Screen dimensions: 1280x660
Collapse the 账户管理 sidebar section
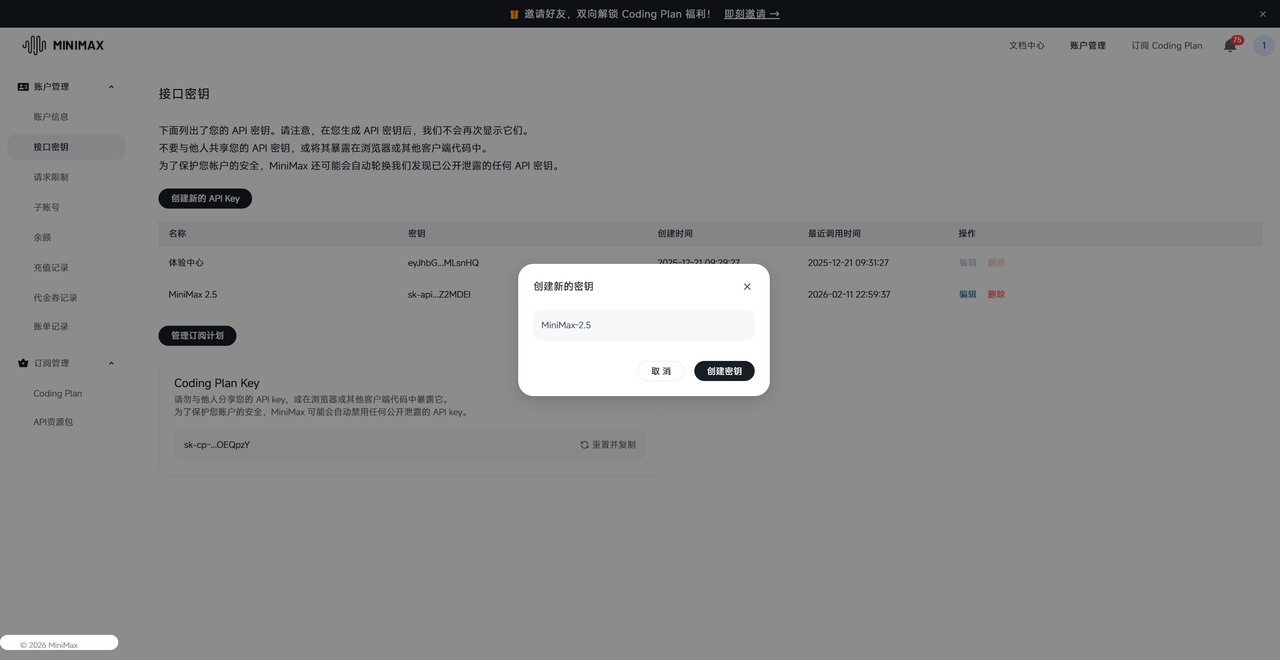[x=111, y=87]
